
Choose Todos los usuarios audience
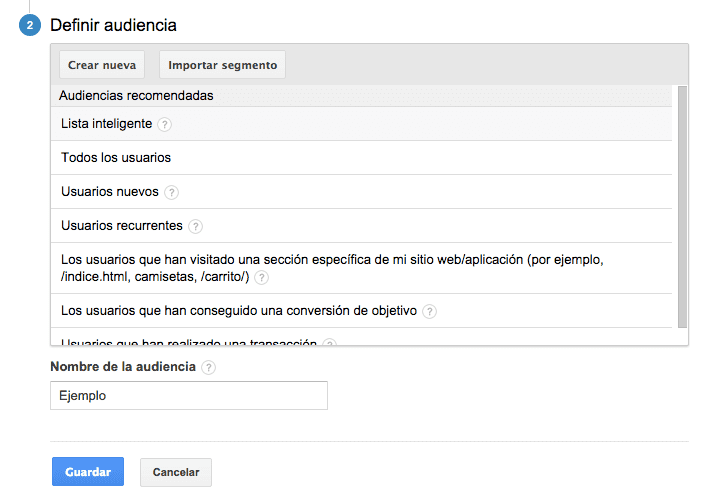tap(116, 158)
